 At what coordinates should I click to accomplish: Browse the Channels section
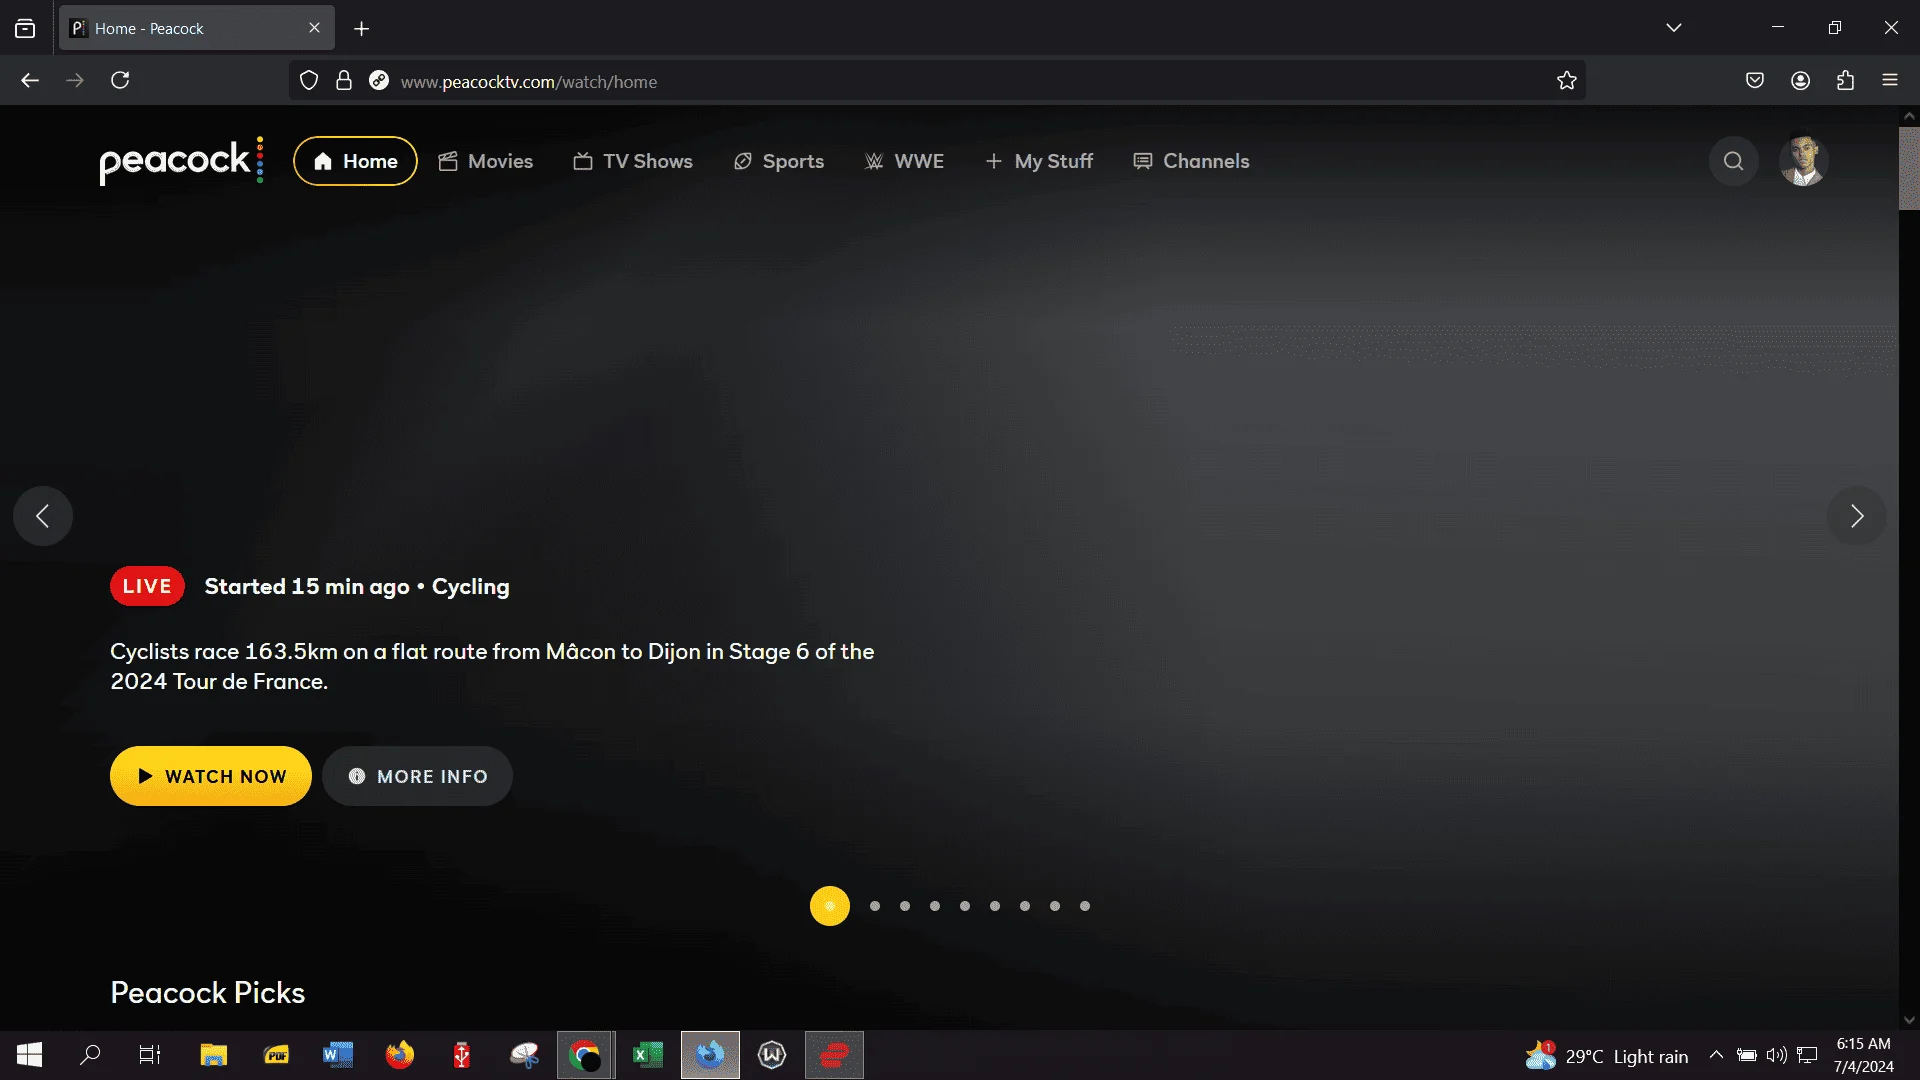point(1191,161)
